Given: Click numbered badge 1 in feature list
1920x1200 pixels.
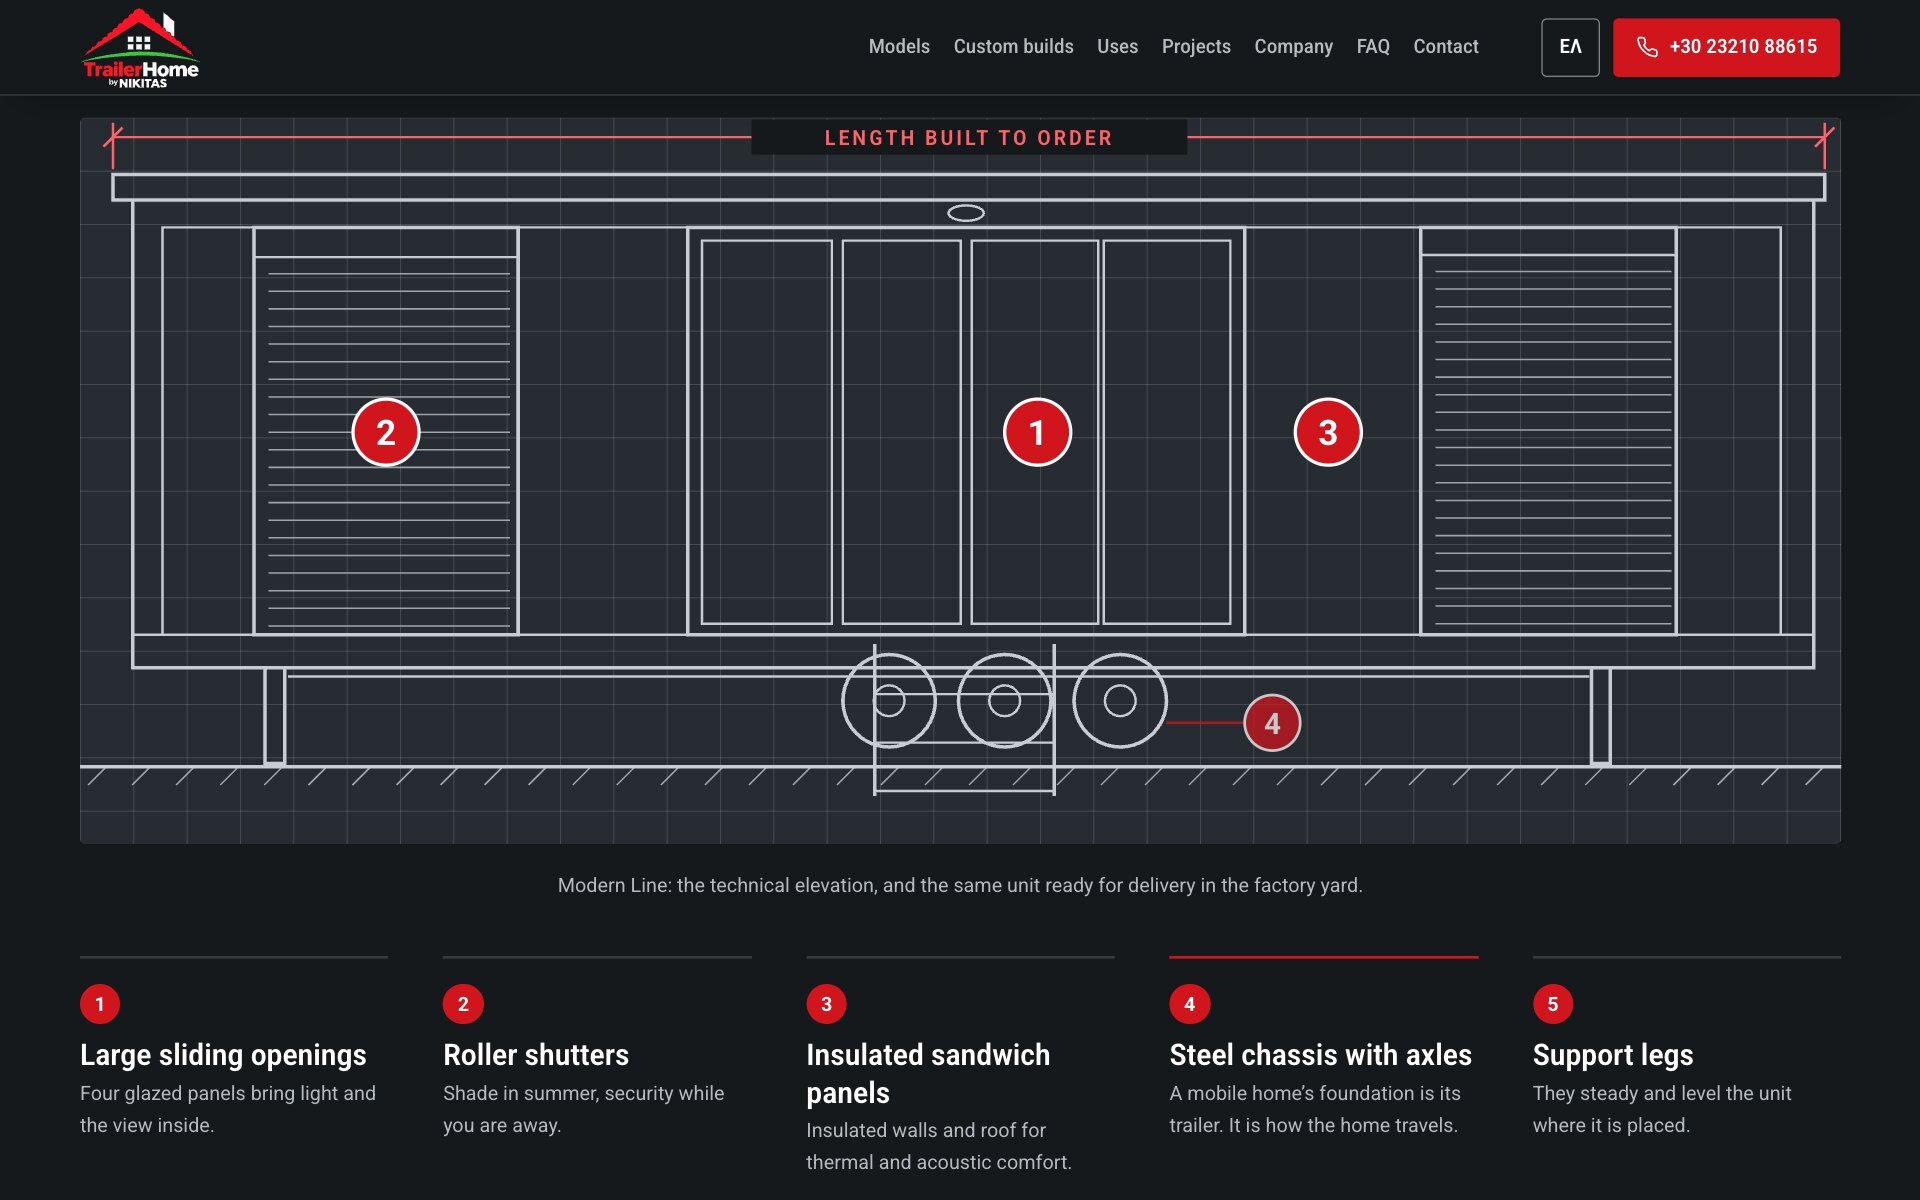Looking at the screenshot, I should (x=100, y=1004).
